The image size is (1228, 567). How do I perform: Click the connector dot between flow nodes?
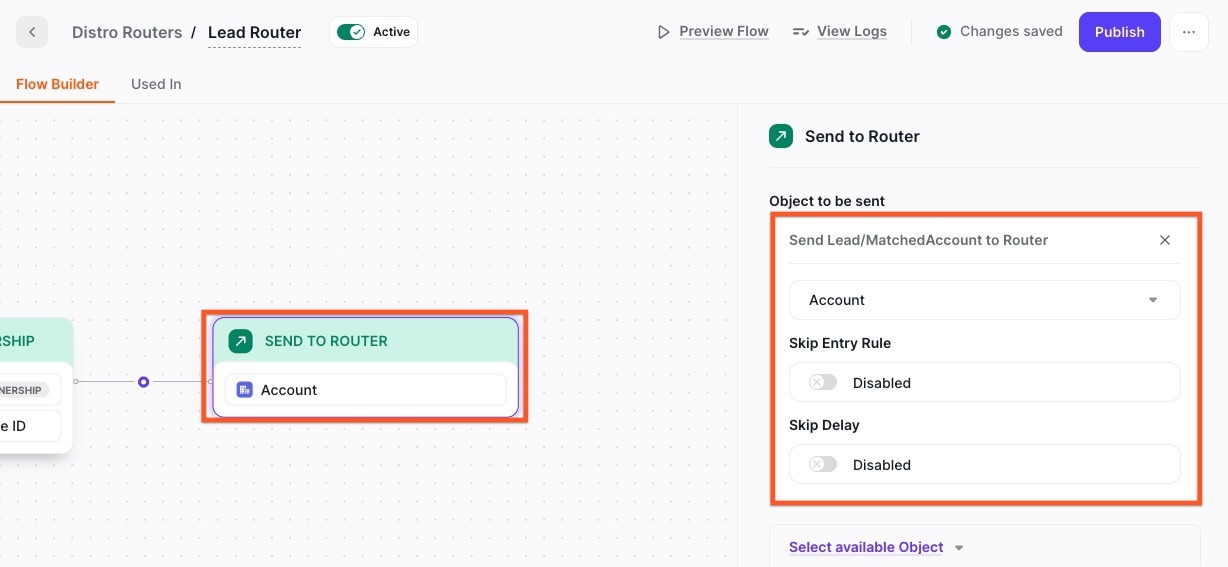[144, 382]
